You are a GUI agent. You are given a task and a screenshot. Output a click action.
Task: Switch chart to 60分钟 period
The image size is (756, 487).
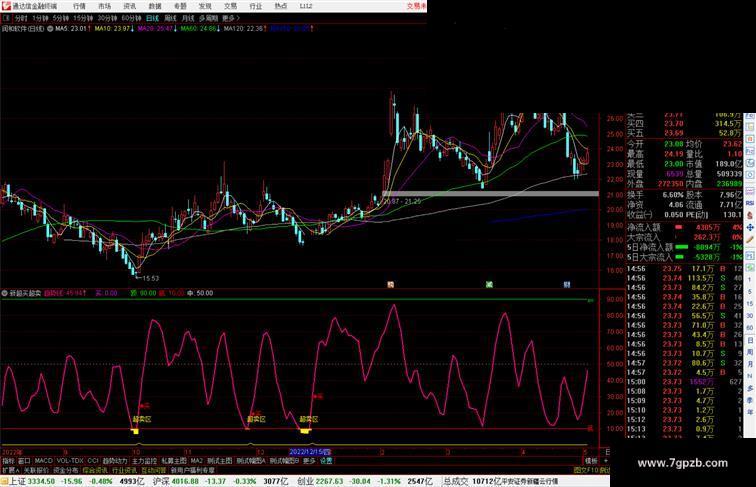pyautogui.click(x=131, y=18)
